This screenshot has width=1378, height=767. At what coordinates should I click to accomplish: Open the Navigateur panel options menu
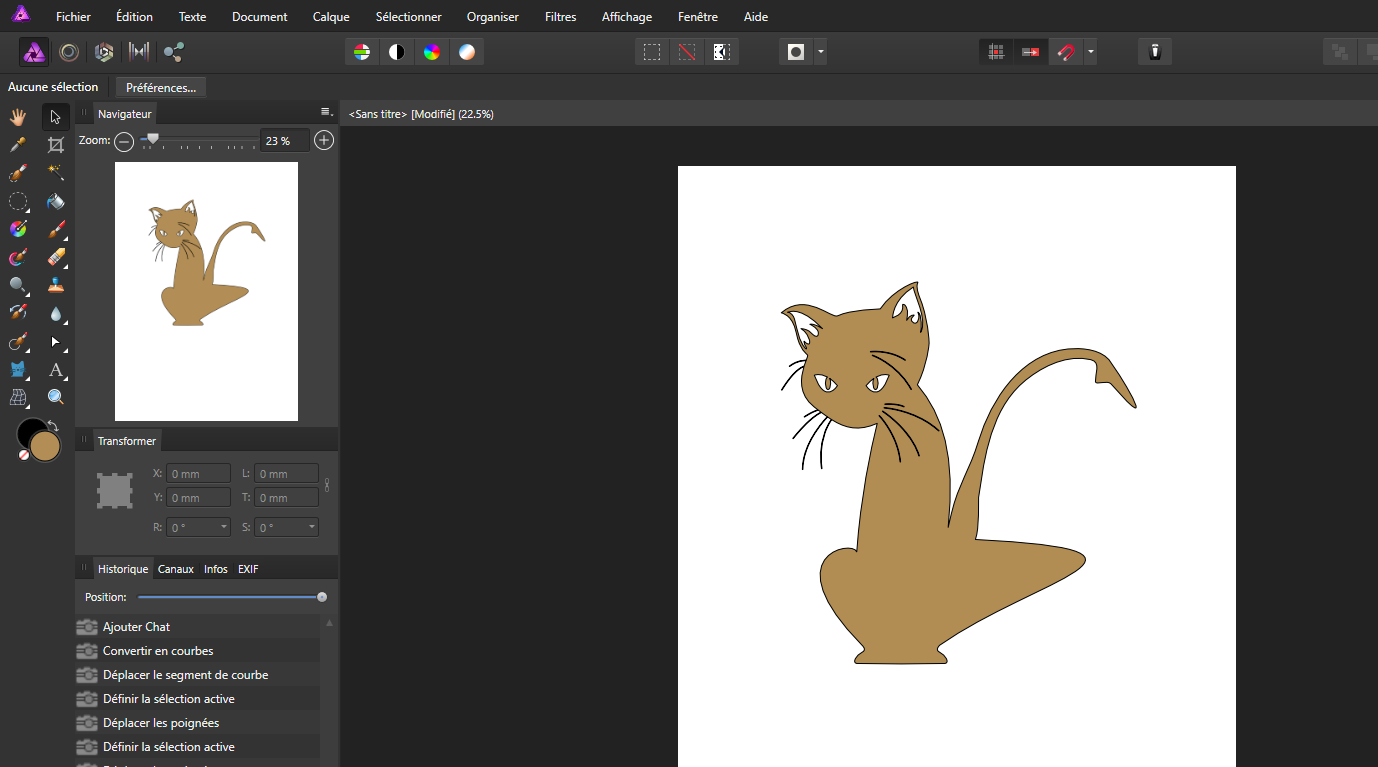coord(325,112)
